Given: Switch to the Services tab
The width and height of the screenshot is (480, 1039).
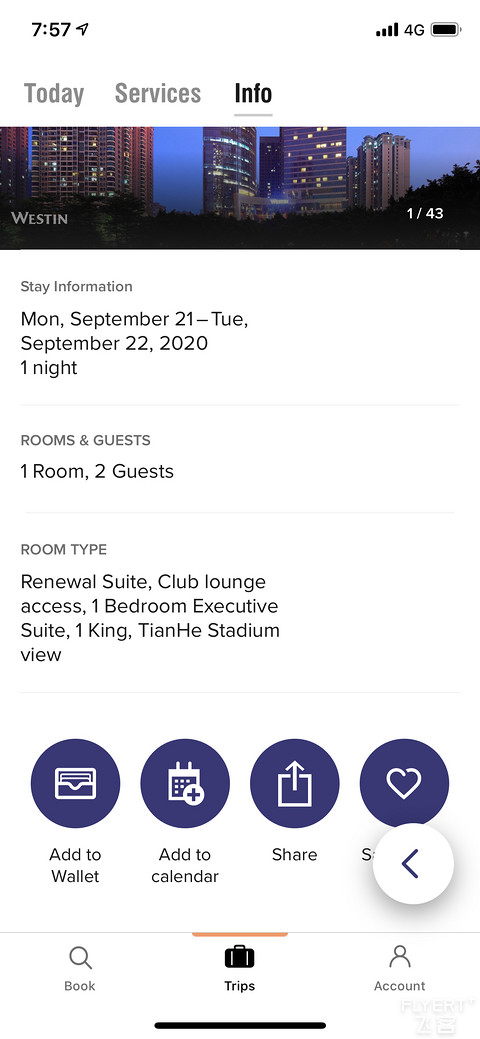Looking at the screenshot, I should pyautogui.click(x=158, y=93).
